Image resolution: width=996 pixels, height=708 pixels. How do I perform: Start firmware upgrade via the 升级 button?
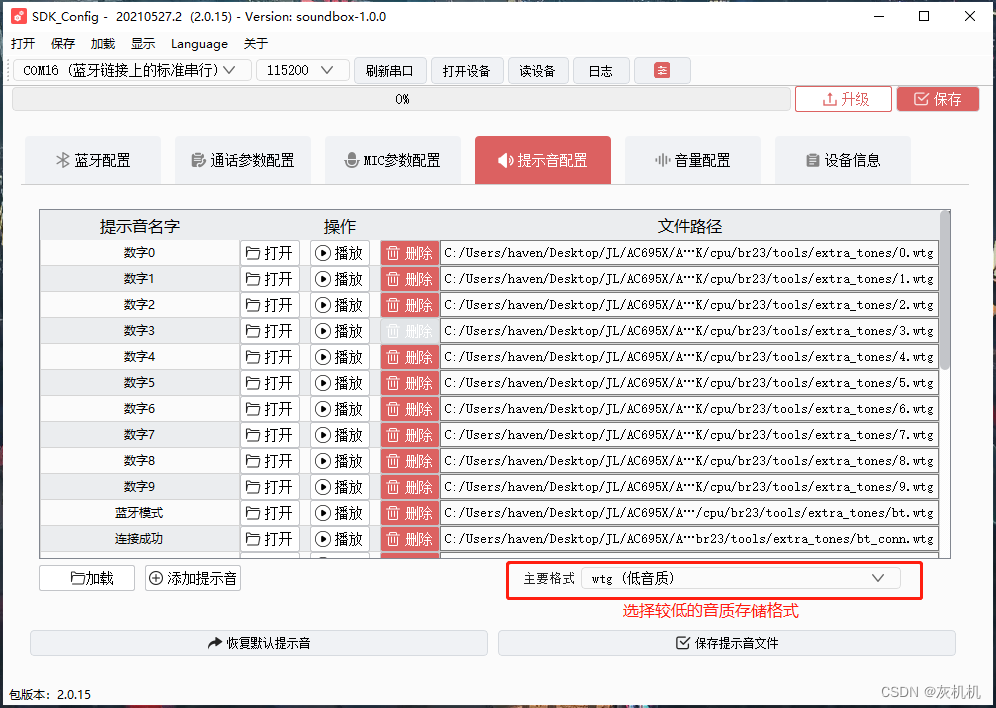pos(843,98)
